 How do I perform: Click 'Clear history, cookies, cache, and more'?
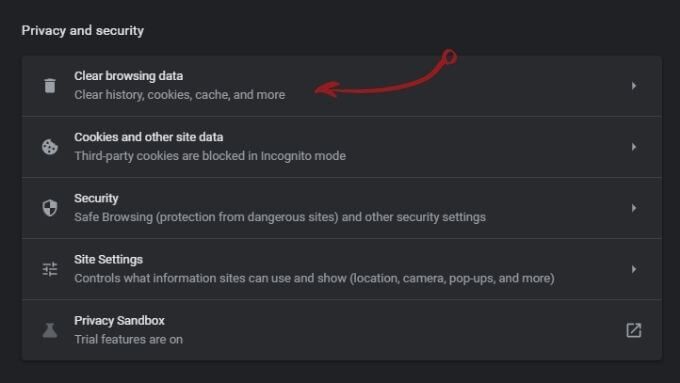tap(180, 95)
